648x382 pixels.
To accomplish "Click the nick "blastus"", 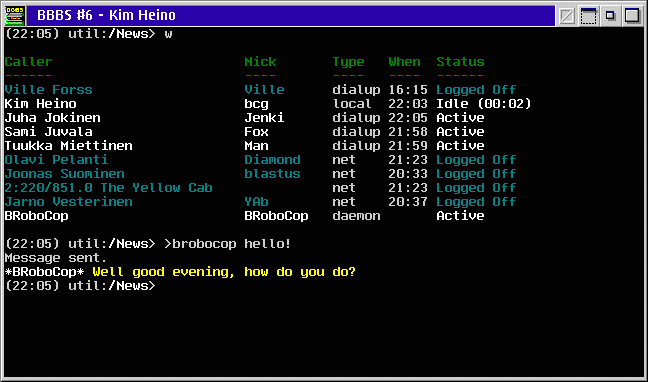I will (x=272, y=174).
